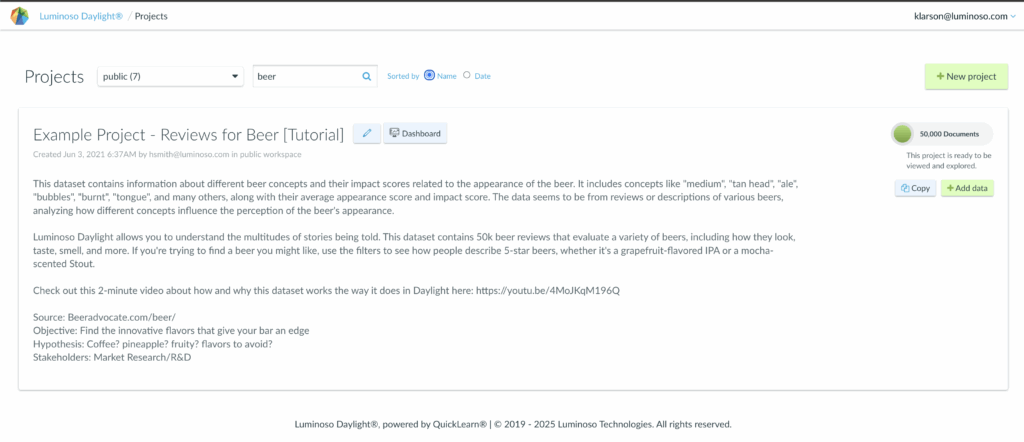
Task: Select the Date sort radio button
Action: click(467, 76)
